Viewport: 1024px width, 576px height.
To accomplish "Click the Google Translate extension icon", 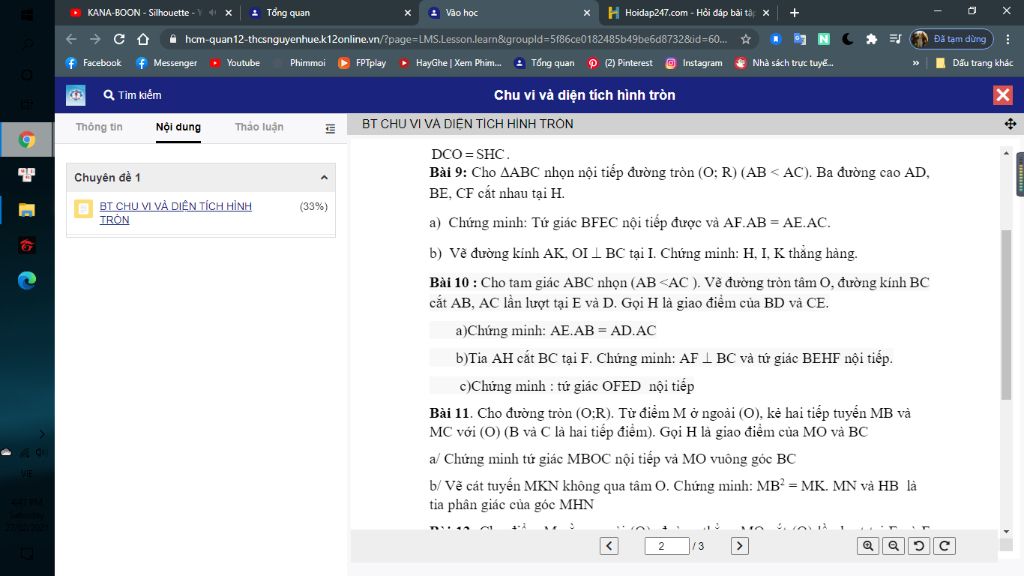I will [799, 39].
